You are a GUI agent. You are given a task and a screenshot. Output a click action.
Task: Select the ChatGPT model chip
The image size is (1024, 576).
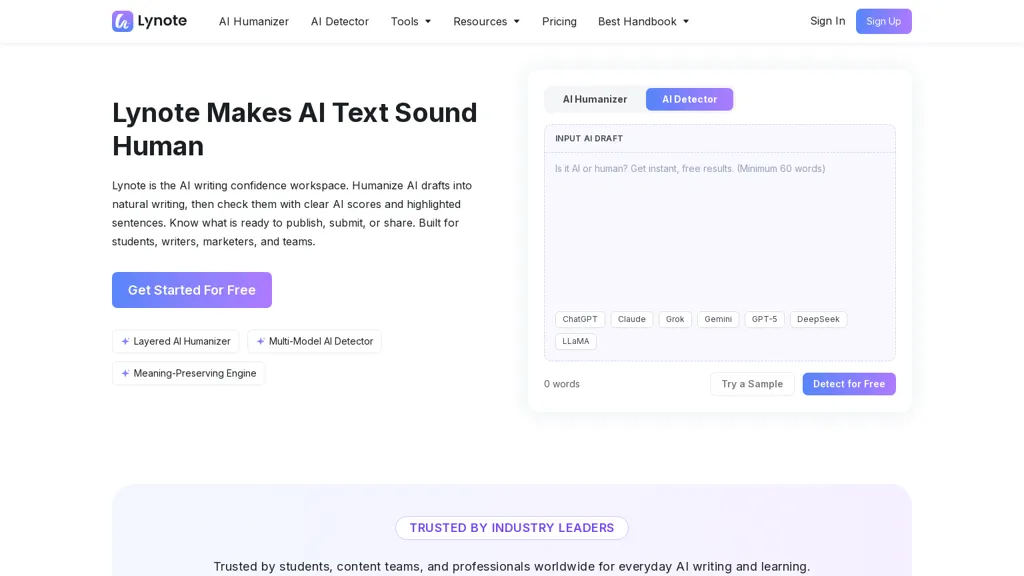(580, 319)
